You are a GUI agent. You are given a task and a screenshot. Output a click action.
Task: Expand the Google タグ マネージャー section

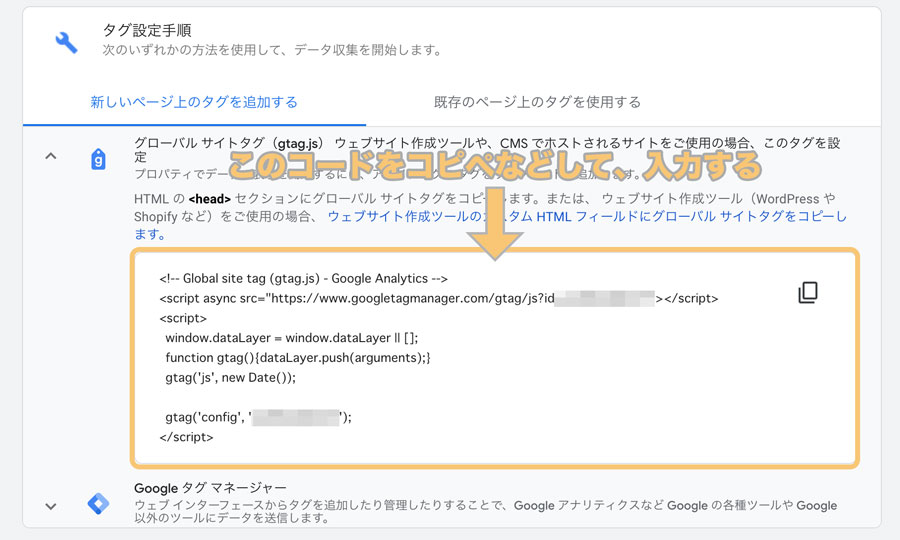51,506
